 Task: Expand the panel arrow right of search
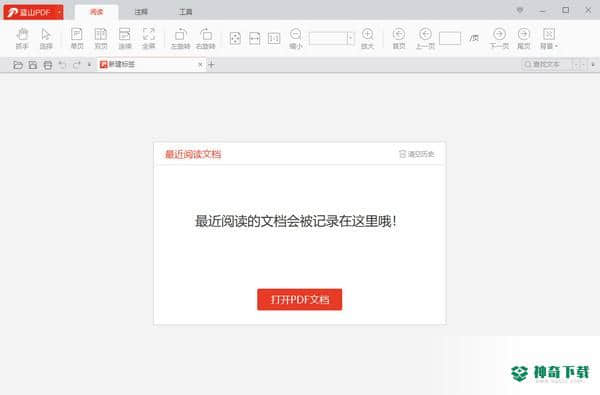coord(593,65)
